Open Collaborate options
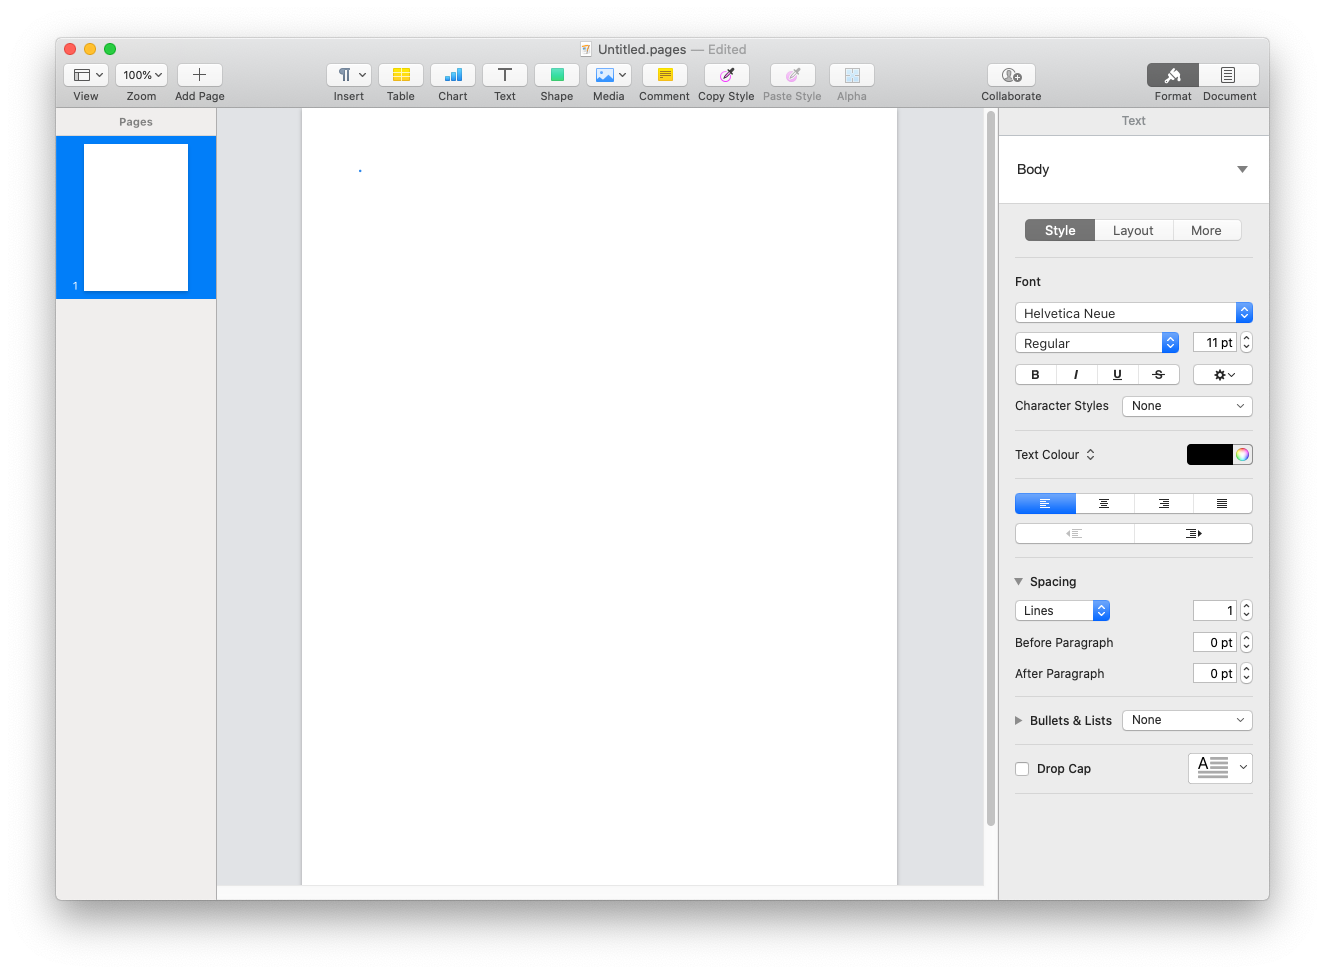This screenshot has height=974, width=1325. click(x=1010, y=75)
